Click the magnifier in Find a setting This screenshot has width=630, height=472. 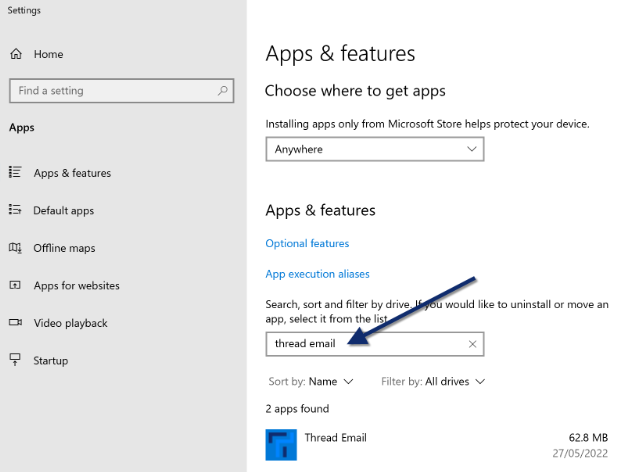[223, 91]
